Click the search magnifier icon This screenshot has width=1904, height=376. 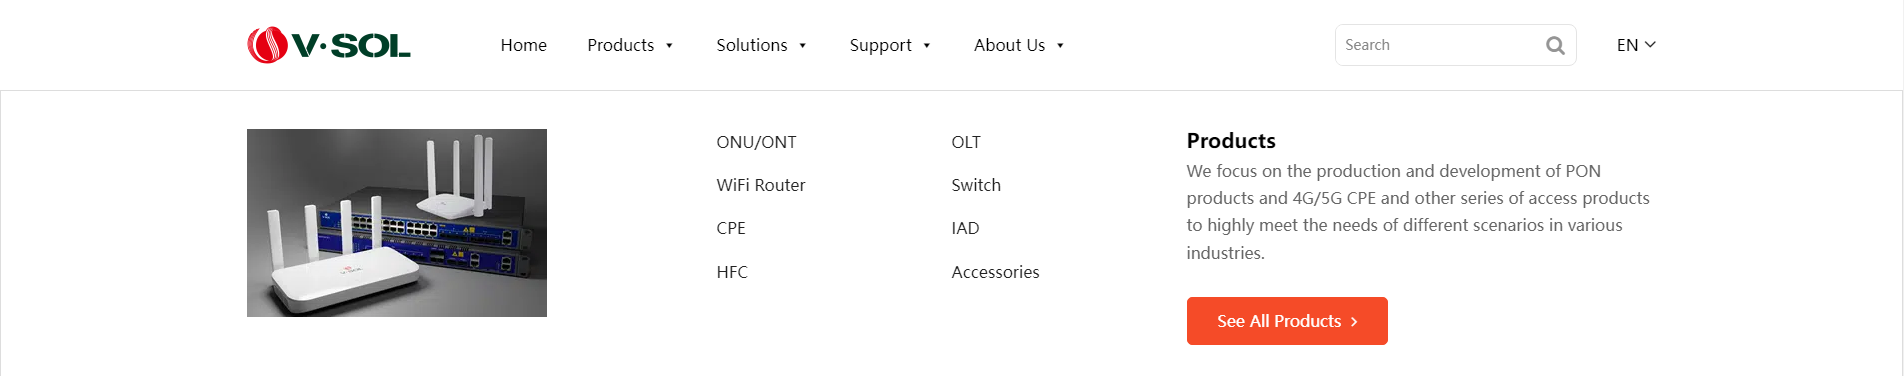1555,45
